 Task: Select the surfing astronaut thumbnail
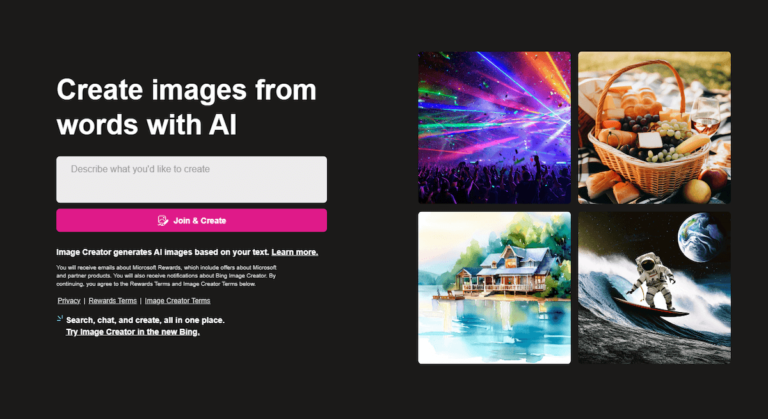tap(654, 288)
